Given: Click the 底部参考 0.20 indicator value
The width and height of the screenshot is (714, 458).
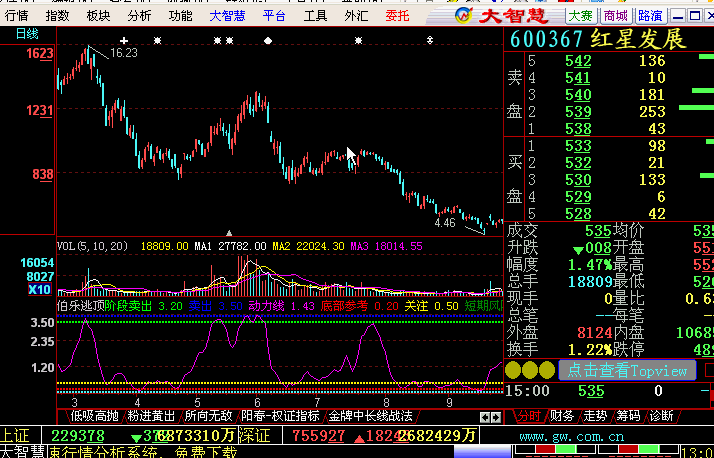Looking at the screenshot, I should 360,306.
